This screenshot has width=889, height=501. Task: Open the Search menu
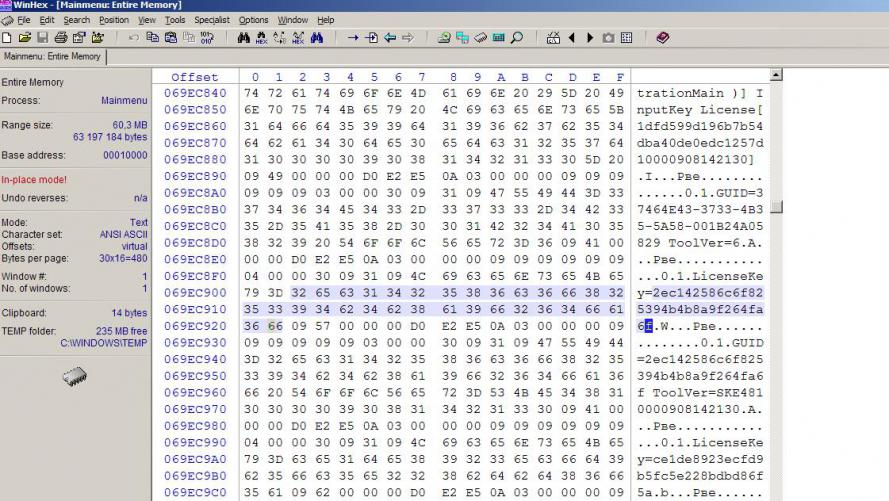pyautogui.click(x=77, y=20)
